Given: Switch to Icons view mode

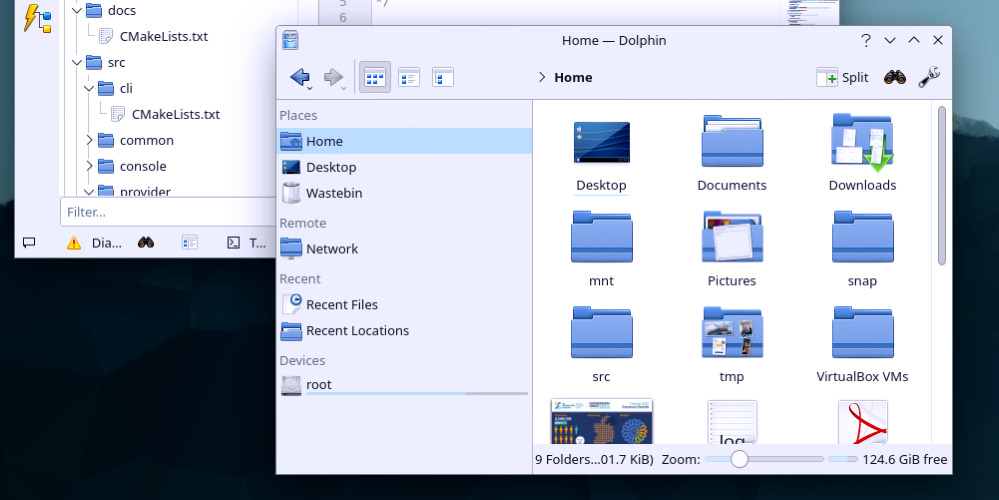Looking at the screenshot, I should click(375, 77).
